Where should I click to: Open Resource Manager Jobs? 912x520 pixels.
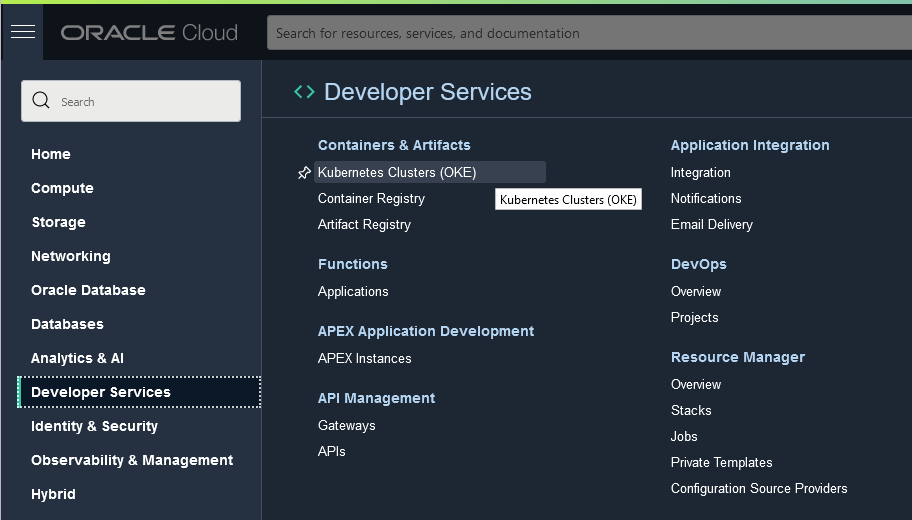tap(684, 436)
